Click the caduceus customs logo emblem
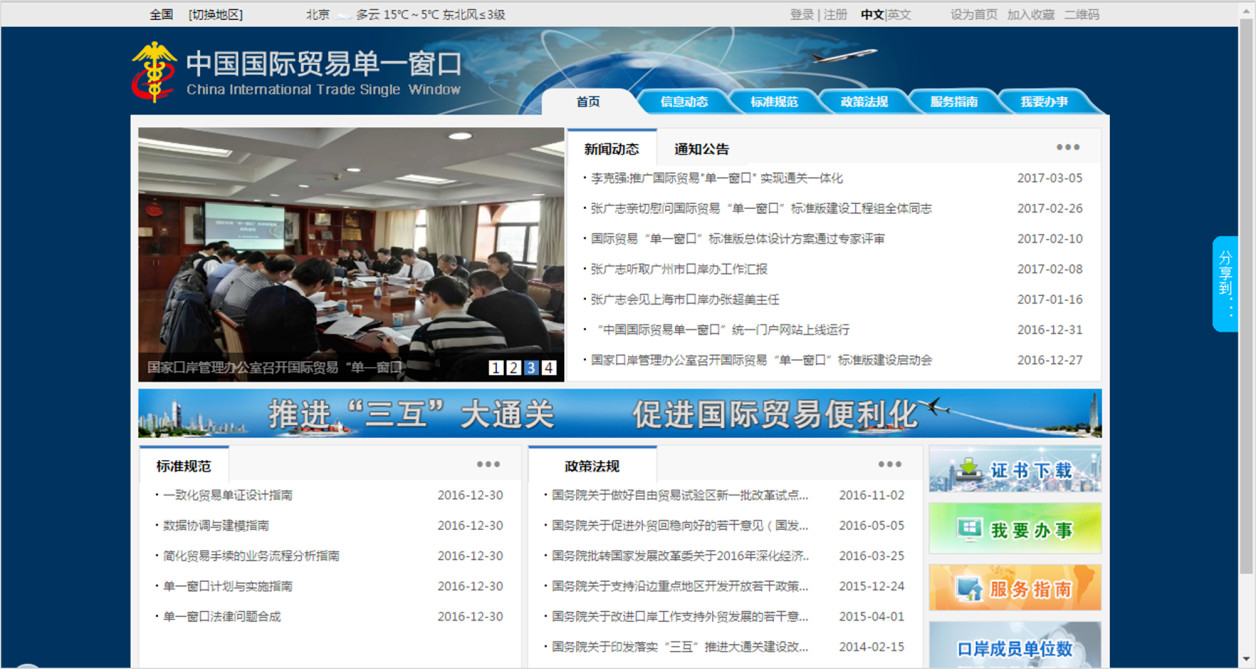The width and height of the screenshot is (1256, 669). click(x=154, y=71)
